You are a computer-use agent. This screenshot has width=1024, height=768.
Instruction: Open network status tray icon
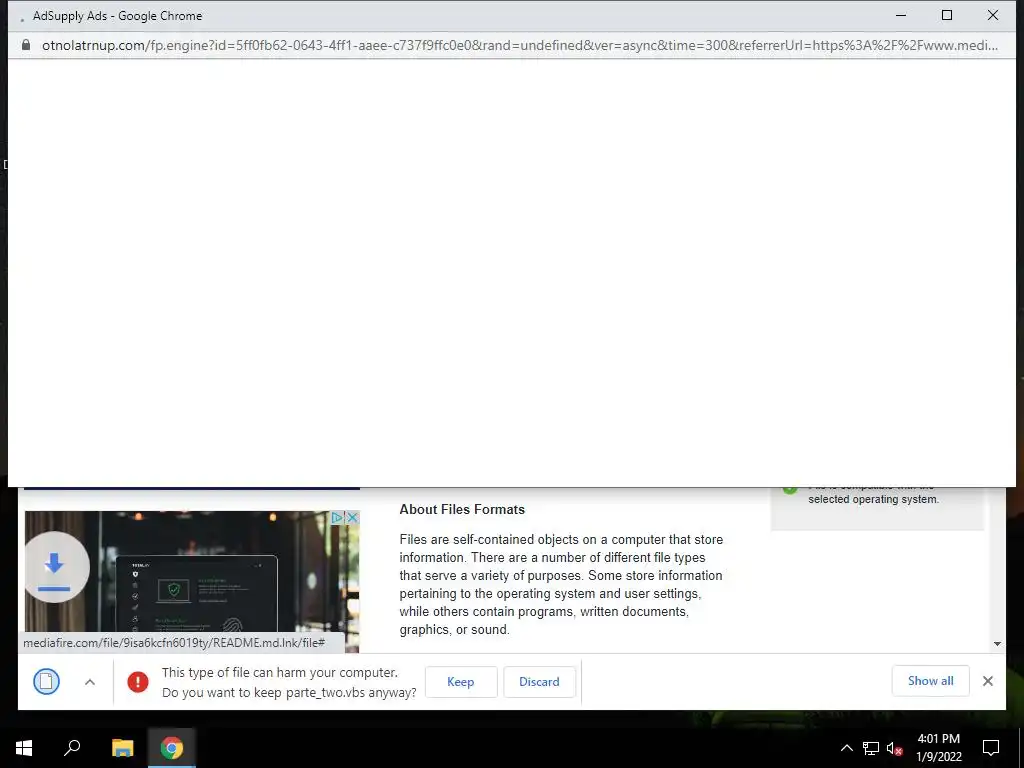click(x=871, y=748)
